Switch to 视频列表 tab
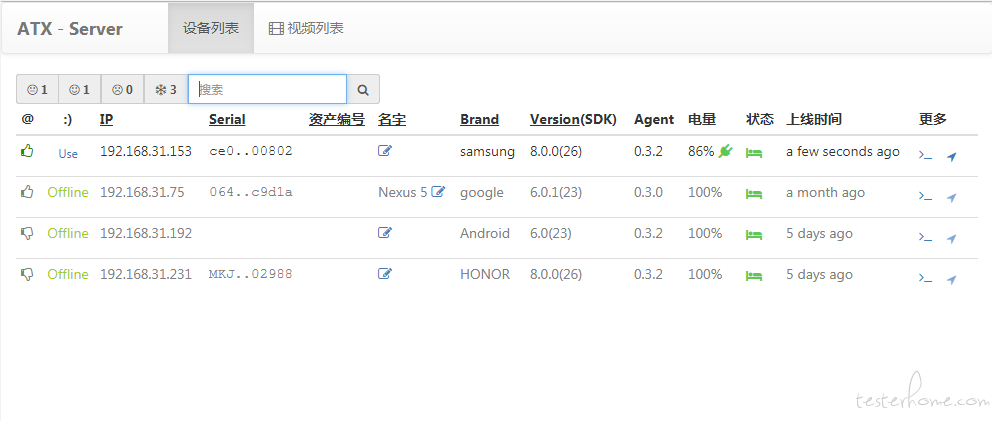 pyautogui.click(x=306, y=28)
